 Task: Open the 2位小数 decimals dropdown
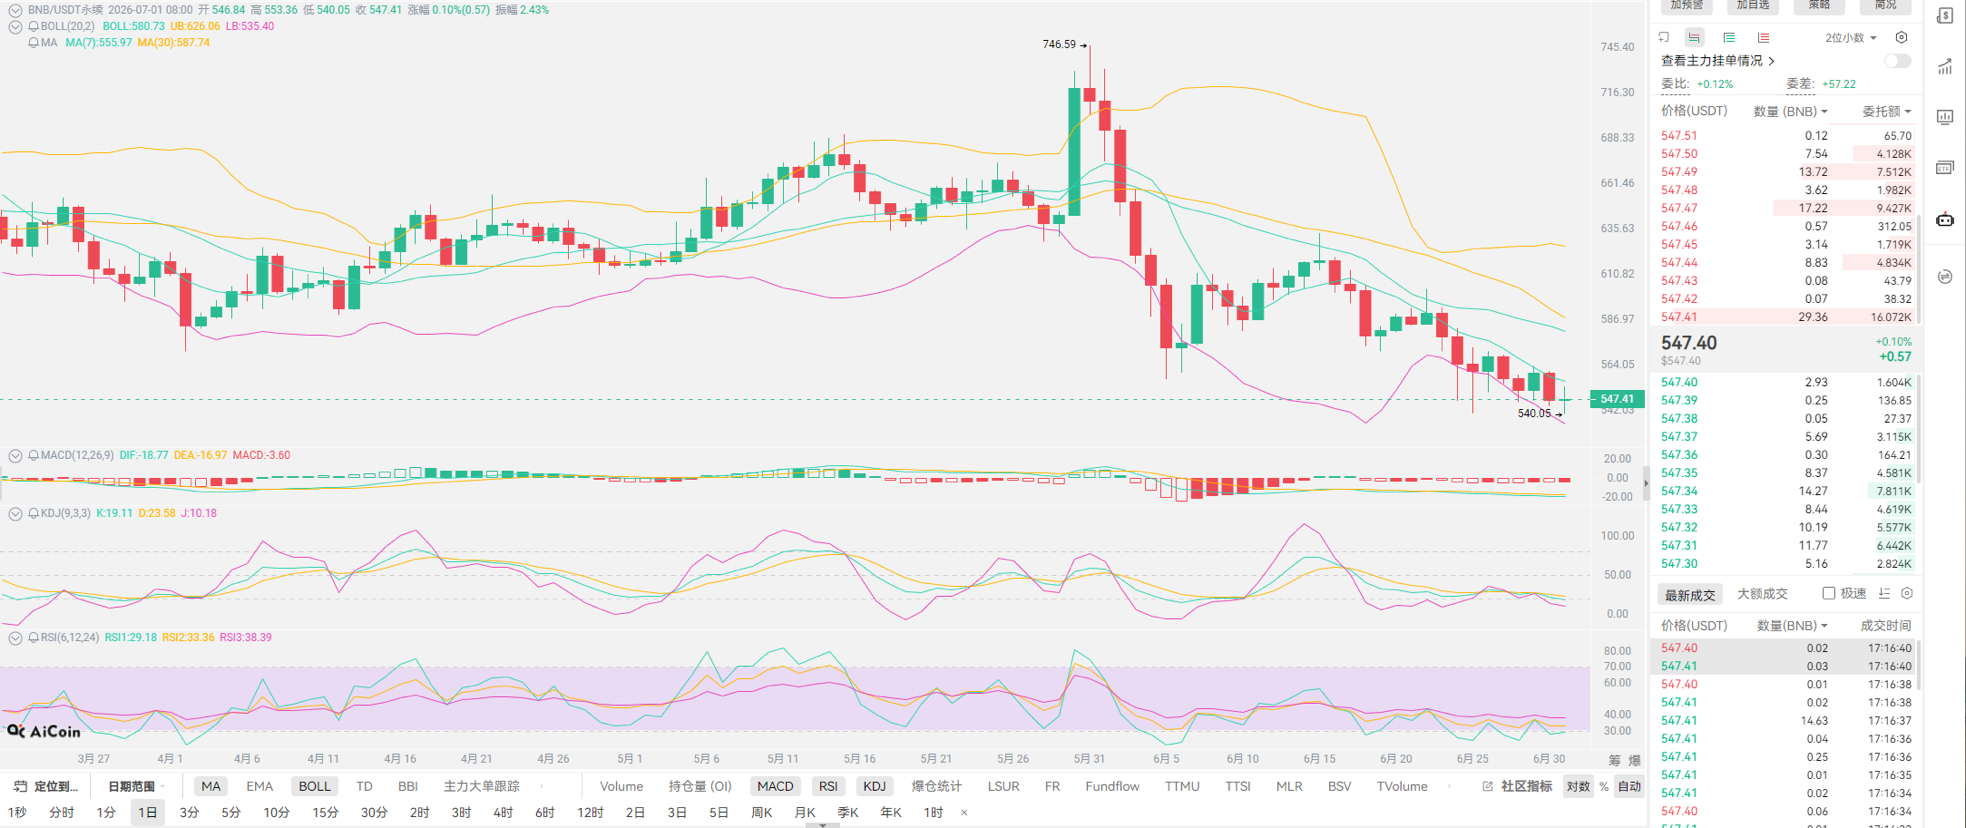pyautogui.click(x=1851, y=38)
